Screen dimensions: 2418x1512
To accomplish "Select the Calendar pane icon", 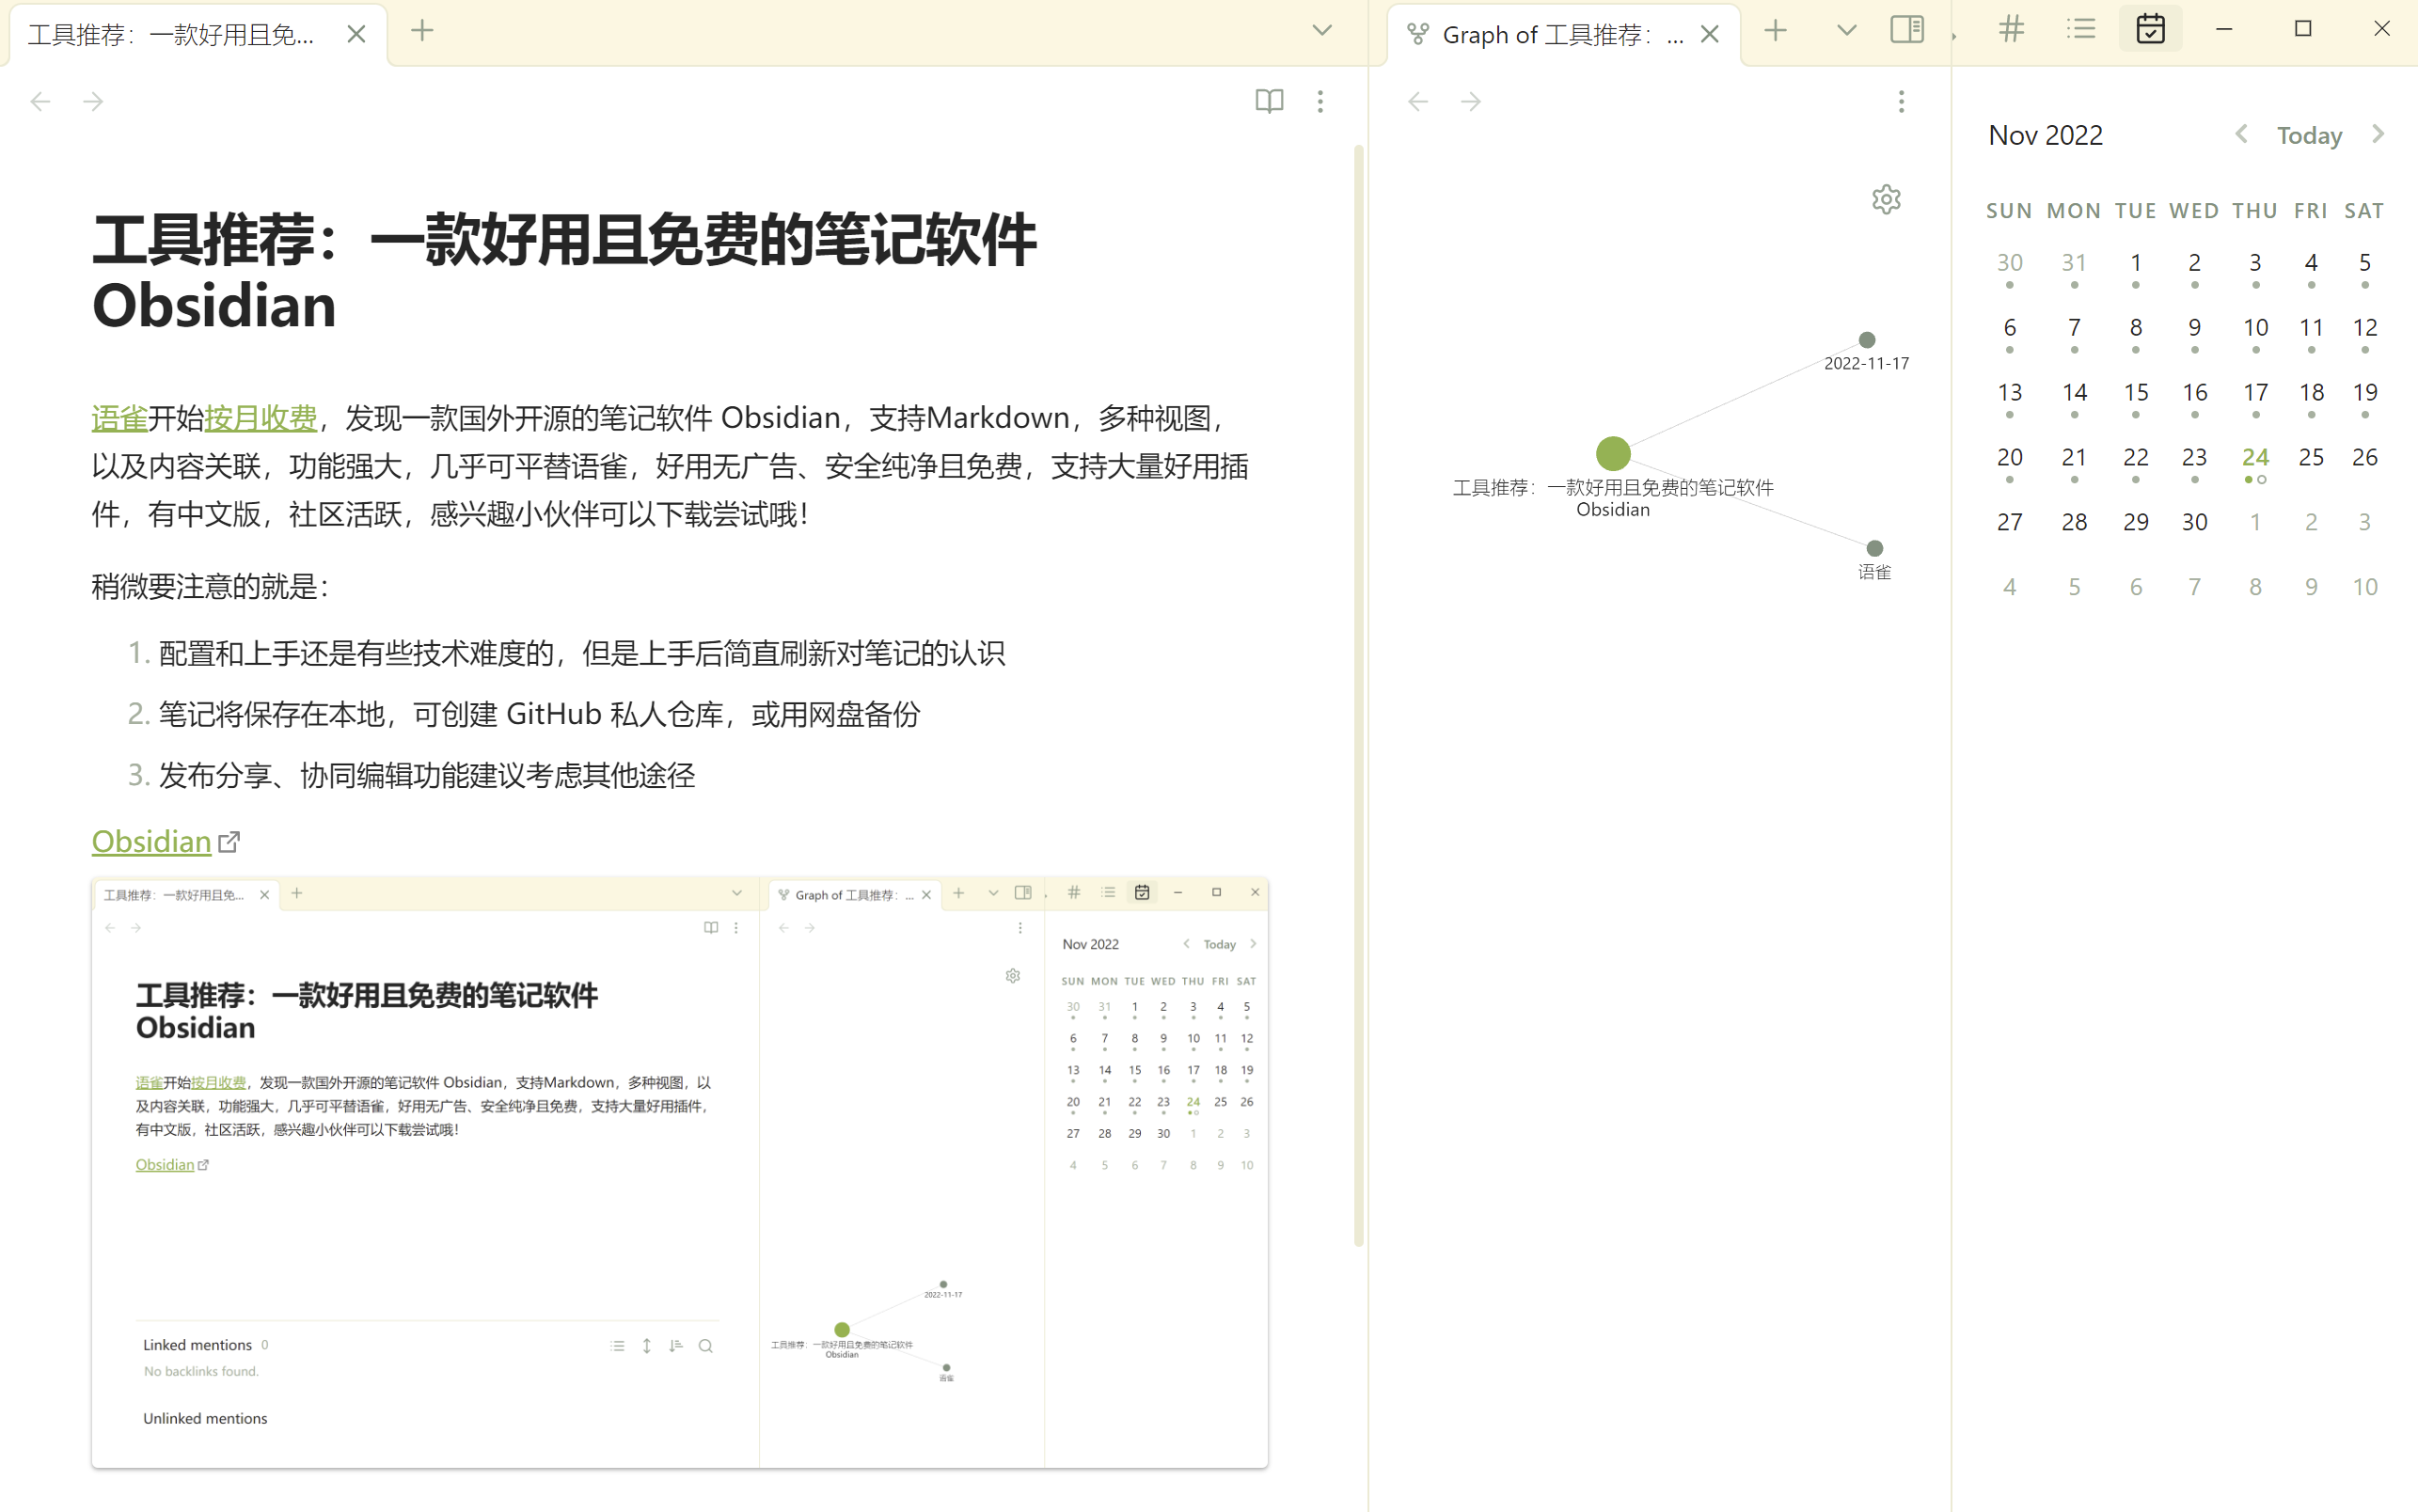I will [x=2150, y=29].
